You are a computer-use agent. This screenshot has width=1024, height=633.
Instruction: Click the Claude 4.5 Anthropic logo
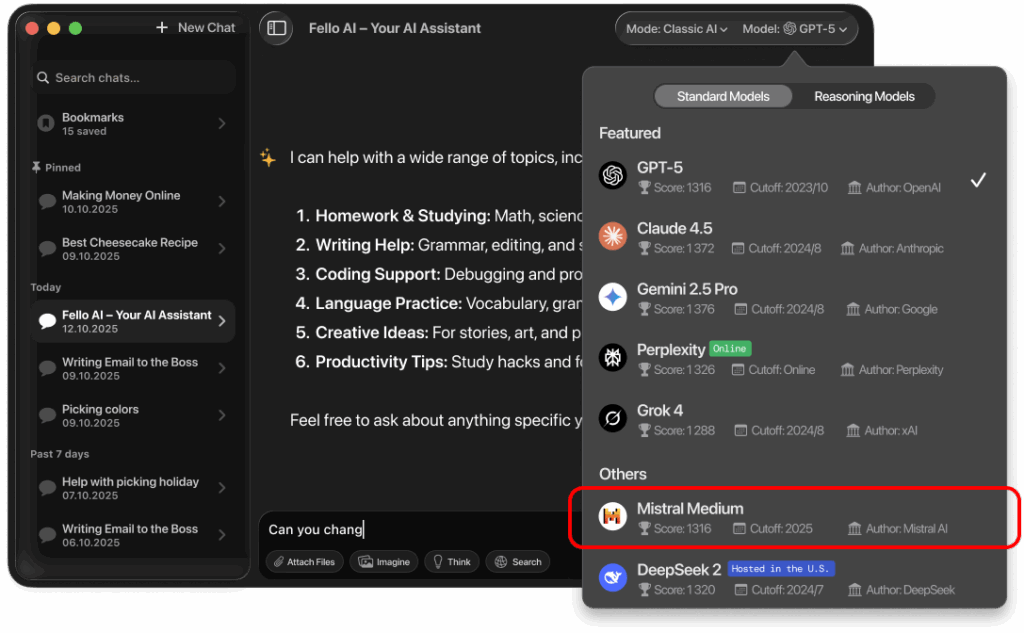point(613,236)
